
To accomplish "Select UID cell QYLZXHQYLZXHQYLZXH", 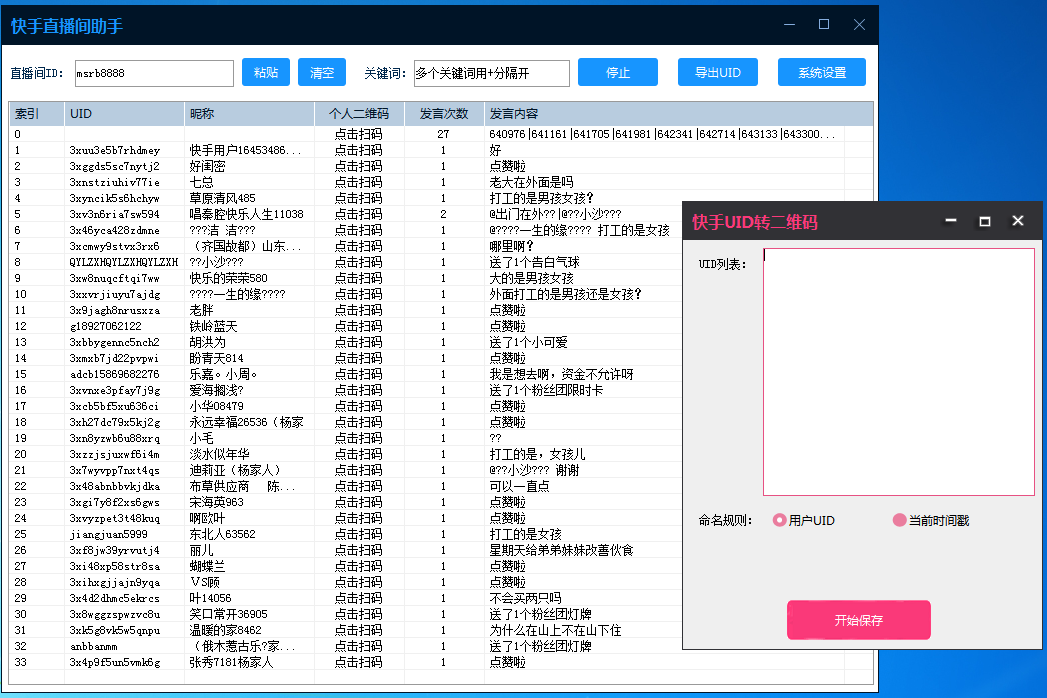I will pos(124,263).
